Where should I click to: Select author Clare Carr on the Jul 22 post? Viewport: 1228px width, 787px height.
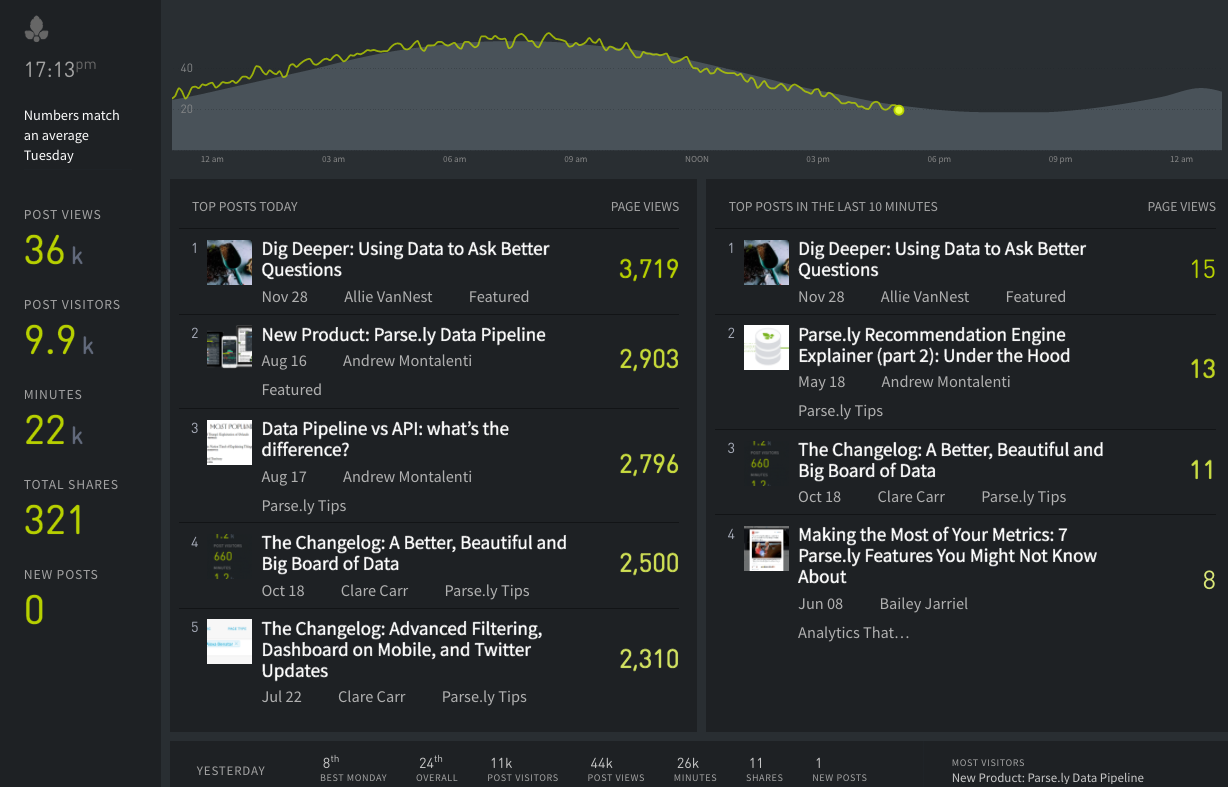pos(372,697)
